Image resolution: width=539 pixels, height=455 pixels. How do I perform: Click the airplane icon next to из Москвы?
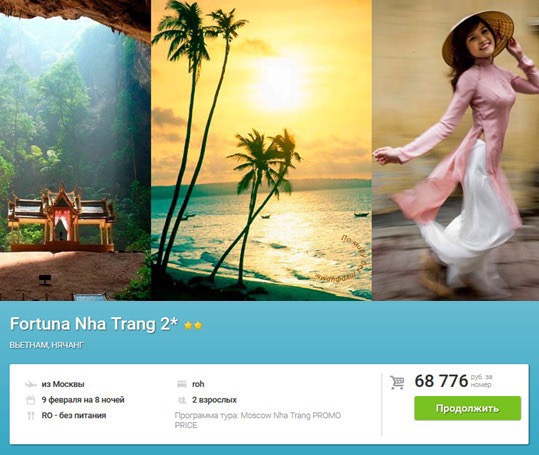click(31, 384)
